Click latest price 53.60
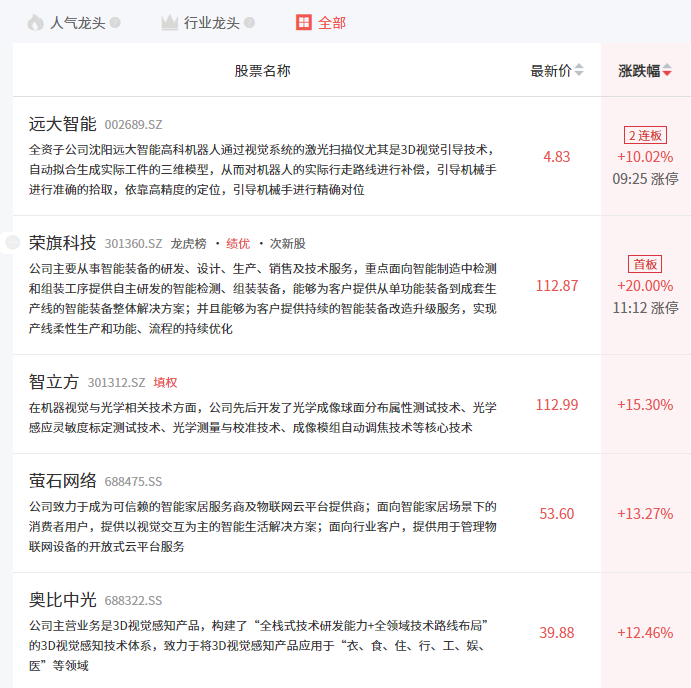 coord(557,514)
